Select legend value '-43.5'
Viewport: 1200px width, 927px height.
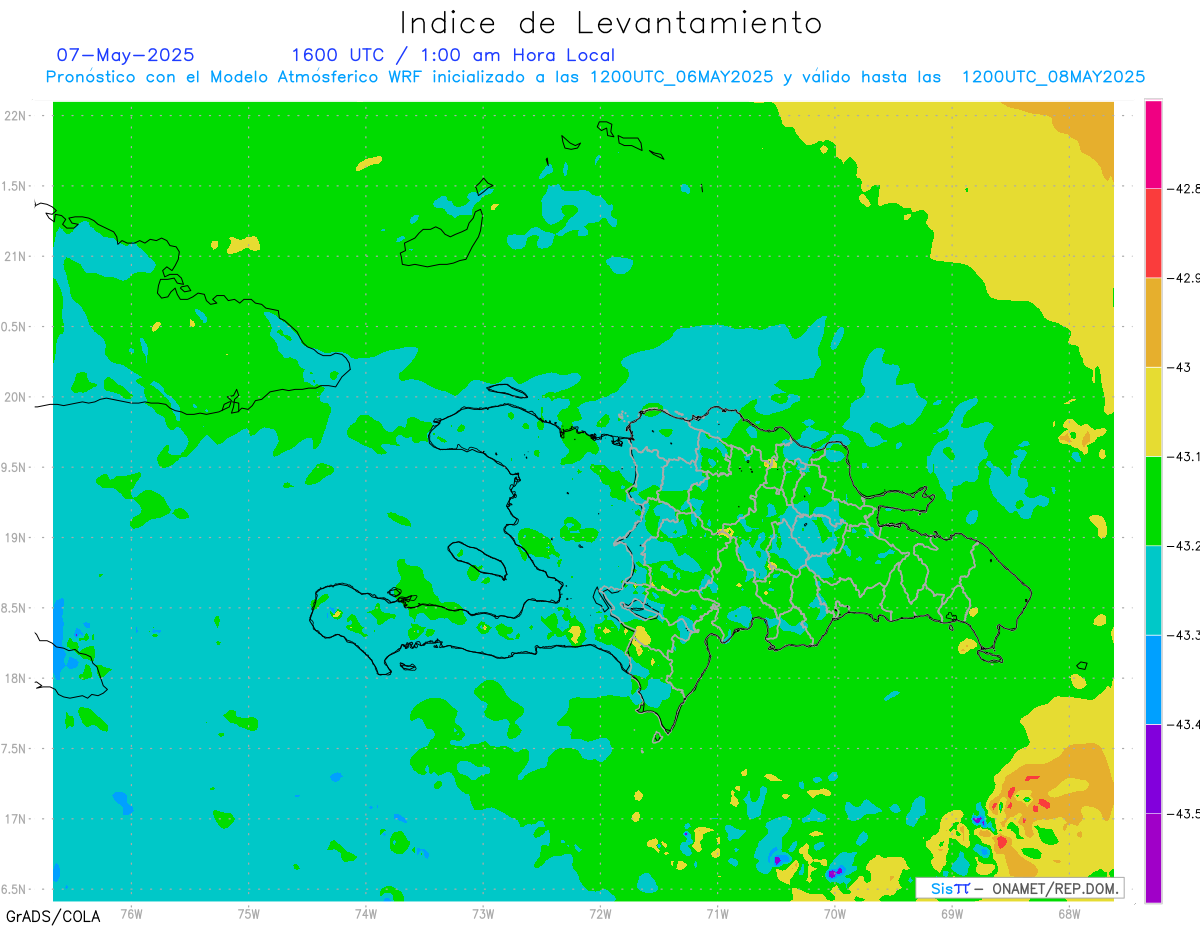pos(1185,813)
